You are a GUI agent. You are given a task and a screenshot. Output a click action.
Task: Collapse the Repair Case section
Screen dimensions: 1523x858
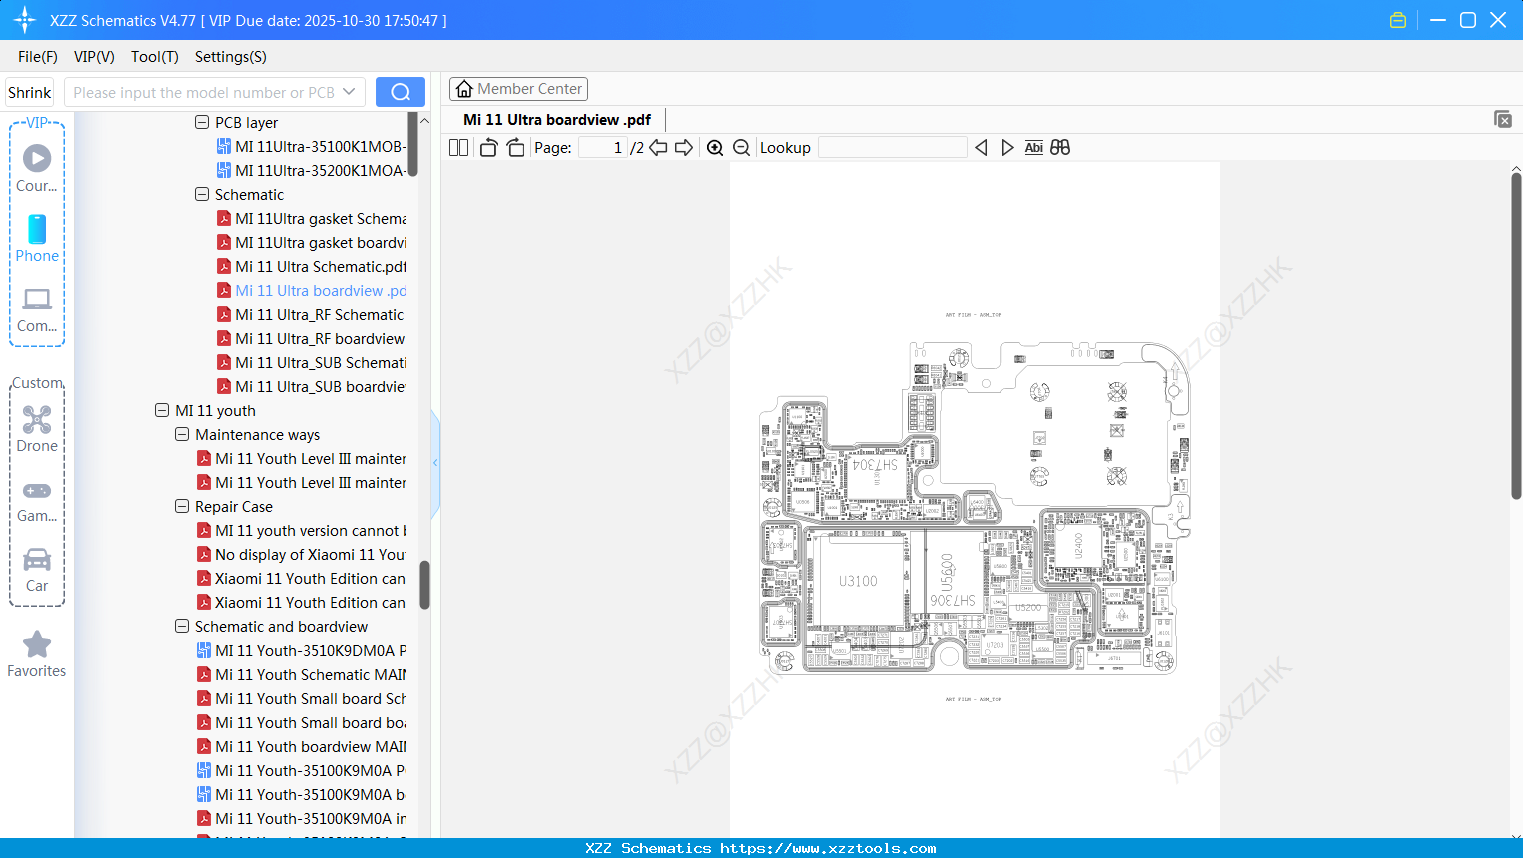click(182, 506)
